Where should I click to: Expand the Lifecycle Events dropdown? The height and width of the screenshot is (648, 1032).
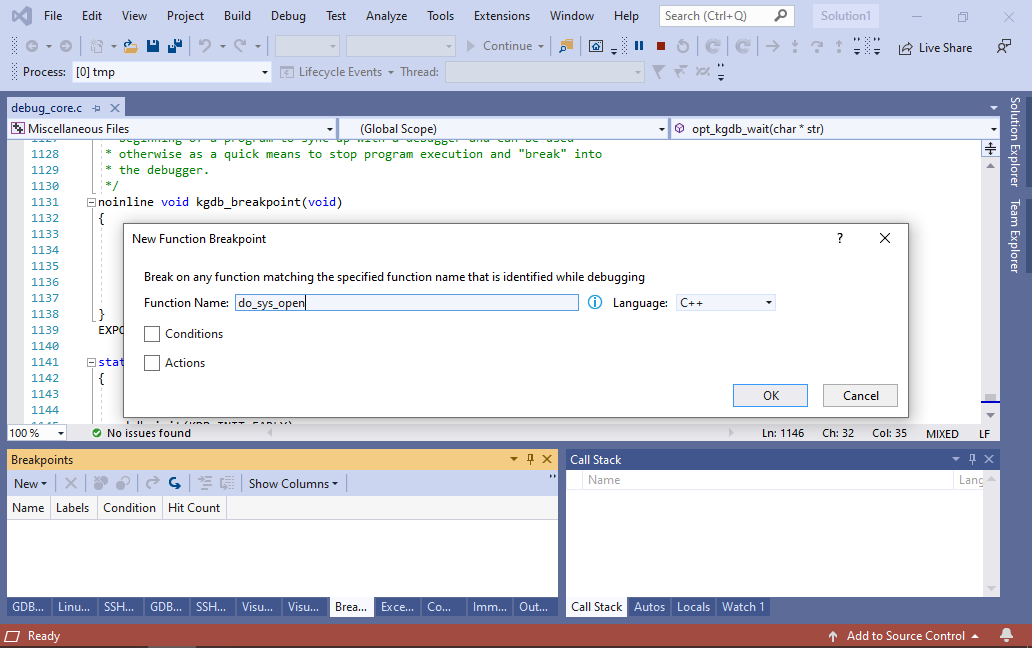pyautogui.click(x=391, y=72)
